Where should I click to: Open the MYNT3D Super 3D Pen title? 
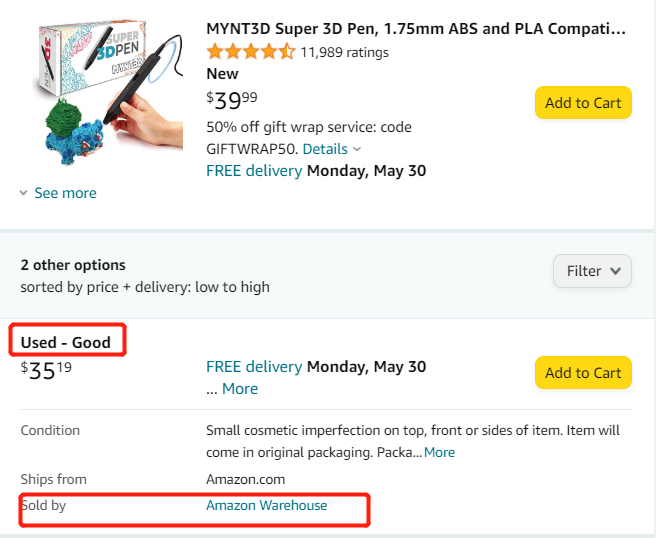click(x=416, y=28)
